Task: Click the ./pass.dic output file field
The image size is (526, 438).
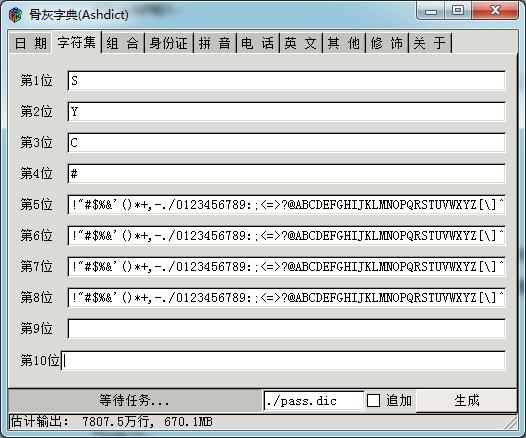Action: coord(314,401)
